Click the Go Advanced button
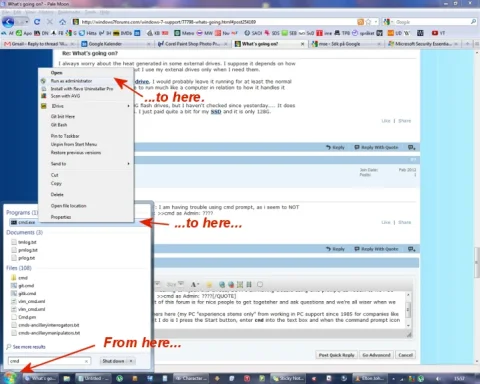Image resolution: width=480 pixels, height=384 pixels. tap(376, 355)
